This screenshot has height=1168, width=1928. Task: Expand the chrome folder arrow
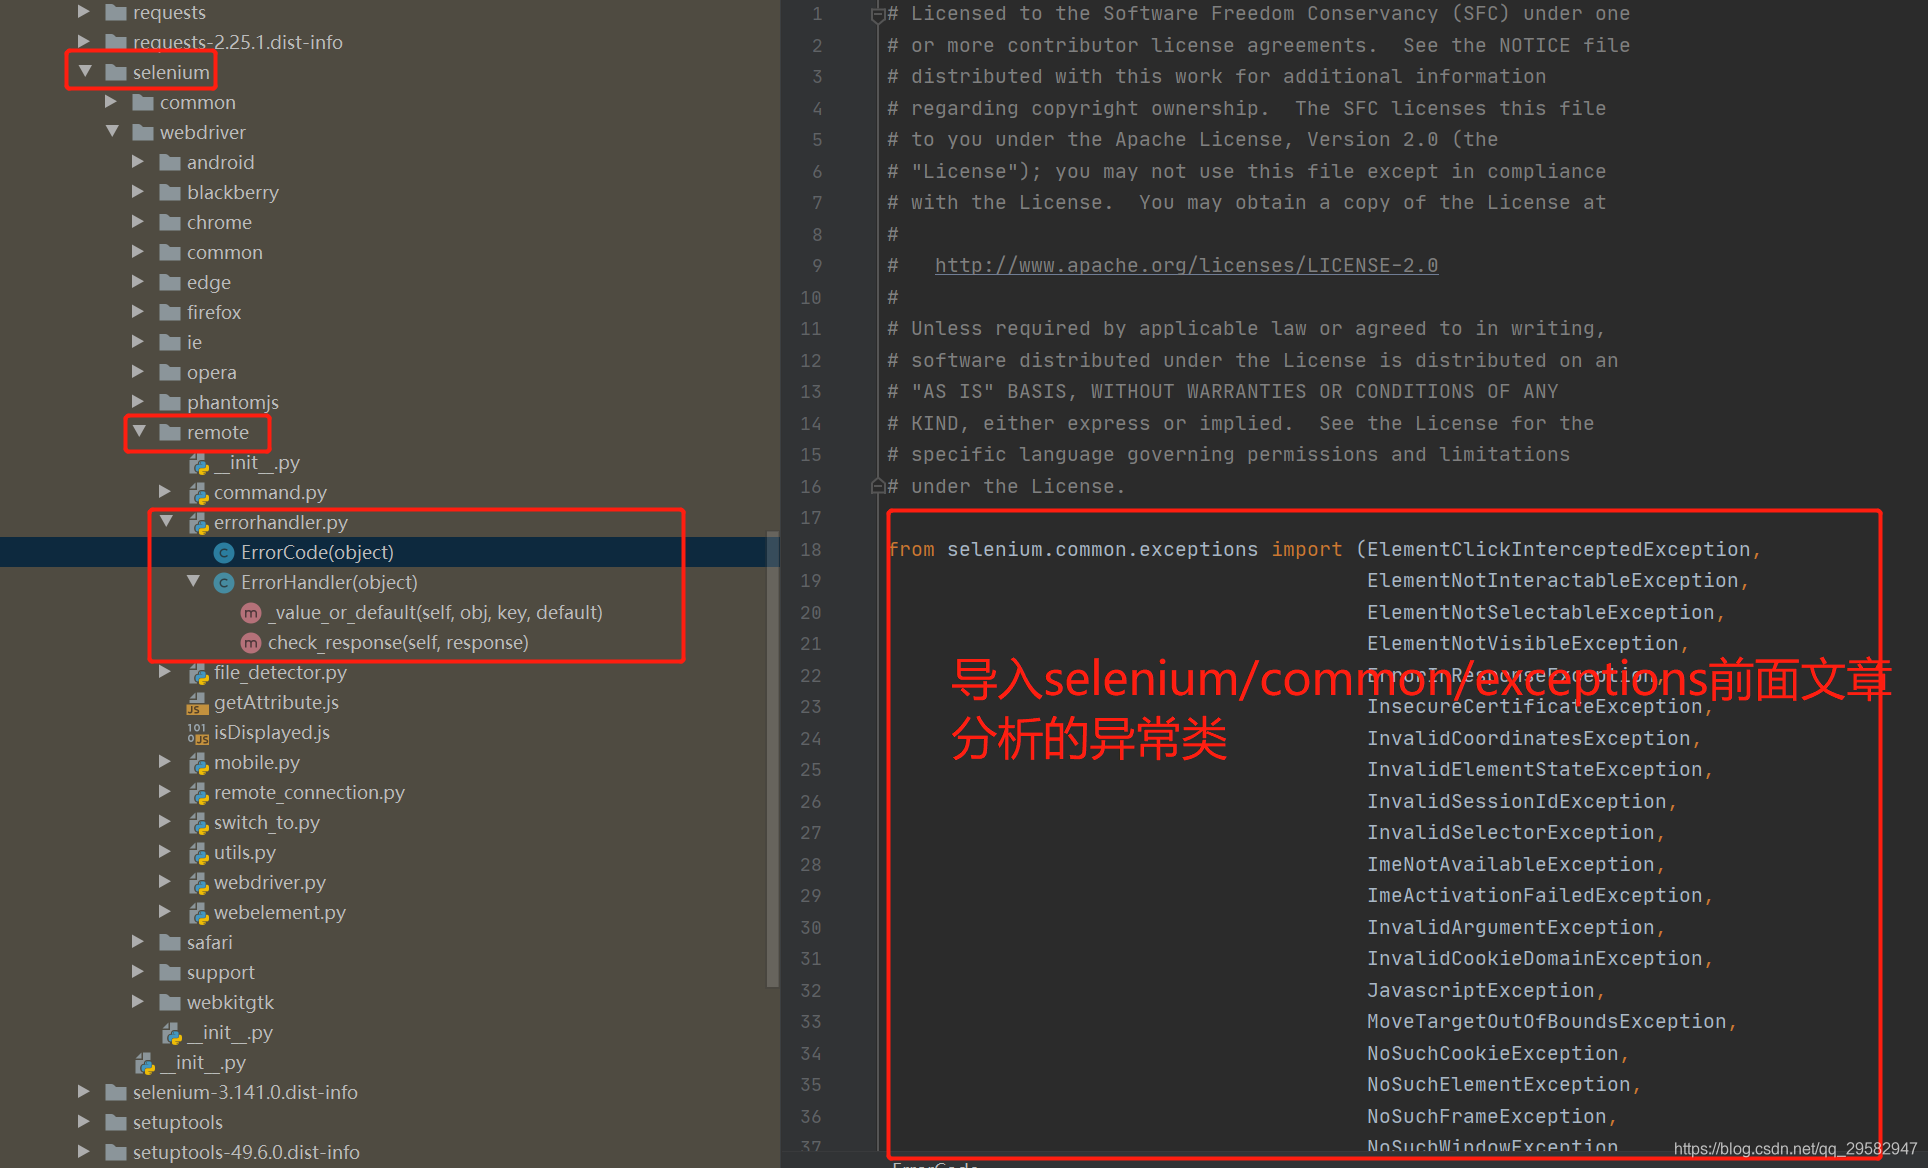138,222
